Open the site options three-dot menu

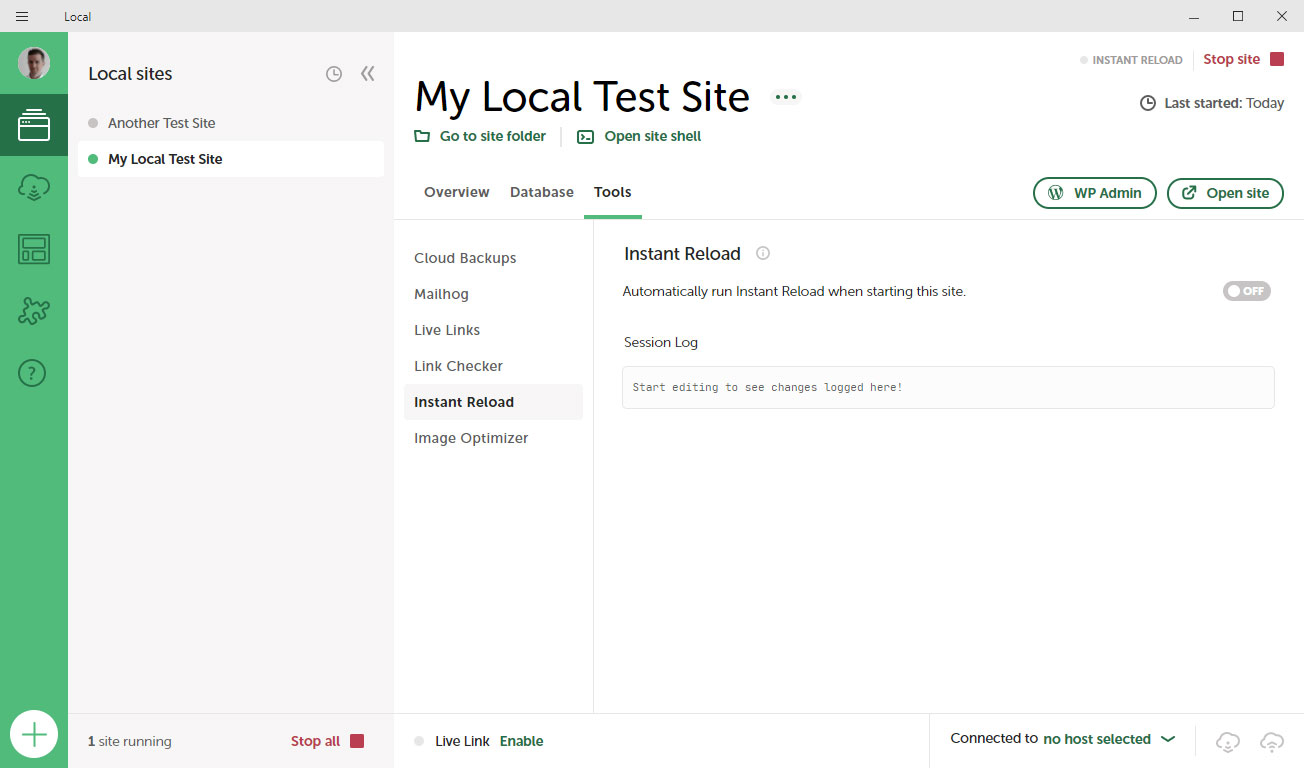[x=786, y=97]
